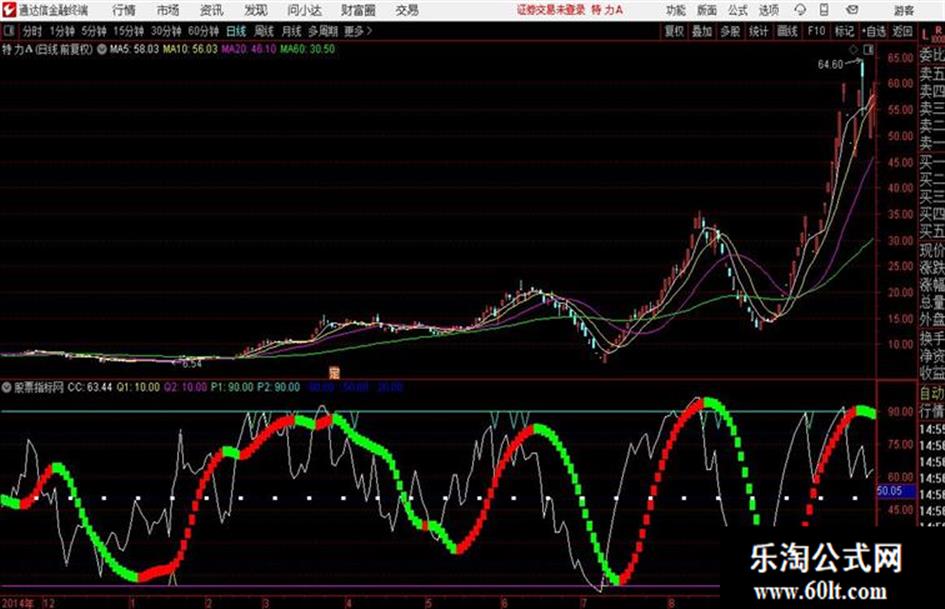Screen dimensions: 945x609
Task: Open F10 company info
Action: [x=817, y=31]
